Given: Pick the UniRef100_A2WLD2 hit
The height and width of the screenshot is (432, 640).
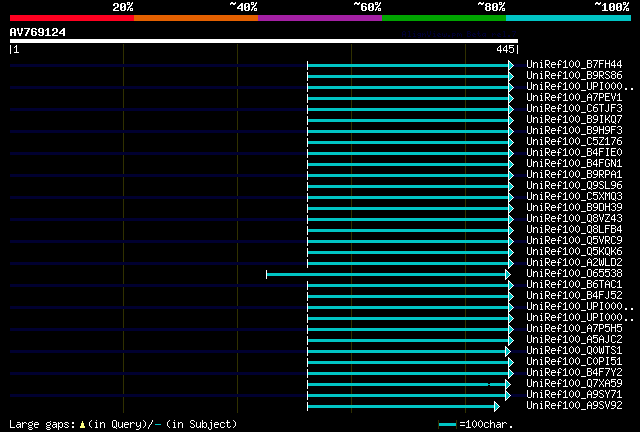Looking at the screenshot, I should click(574, 263).
